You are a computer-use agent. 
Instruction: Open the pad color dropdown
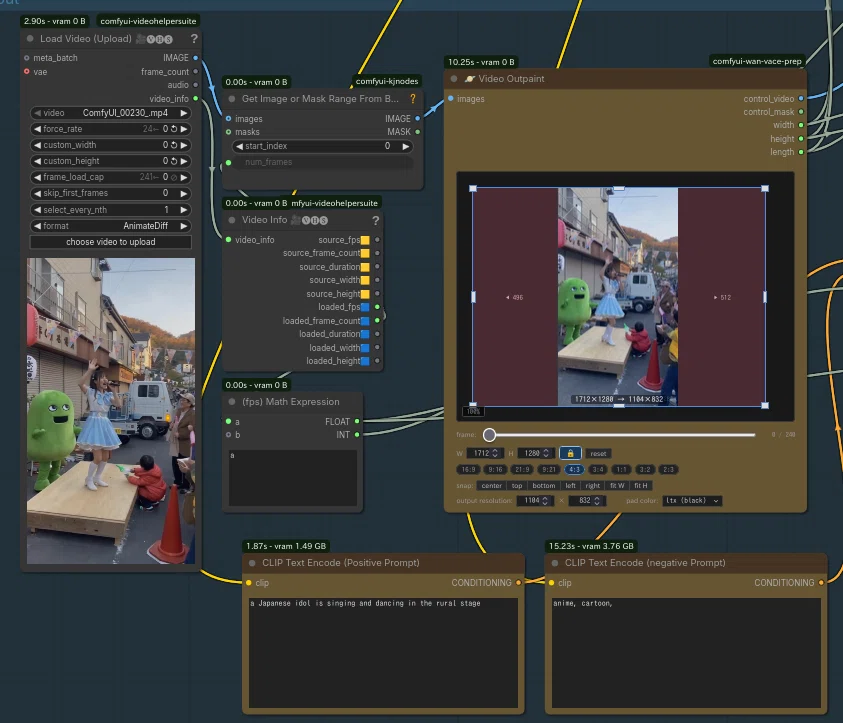pyautogui.click(x=692, y=500)
